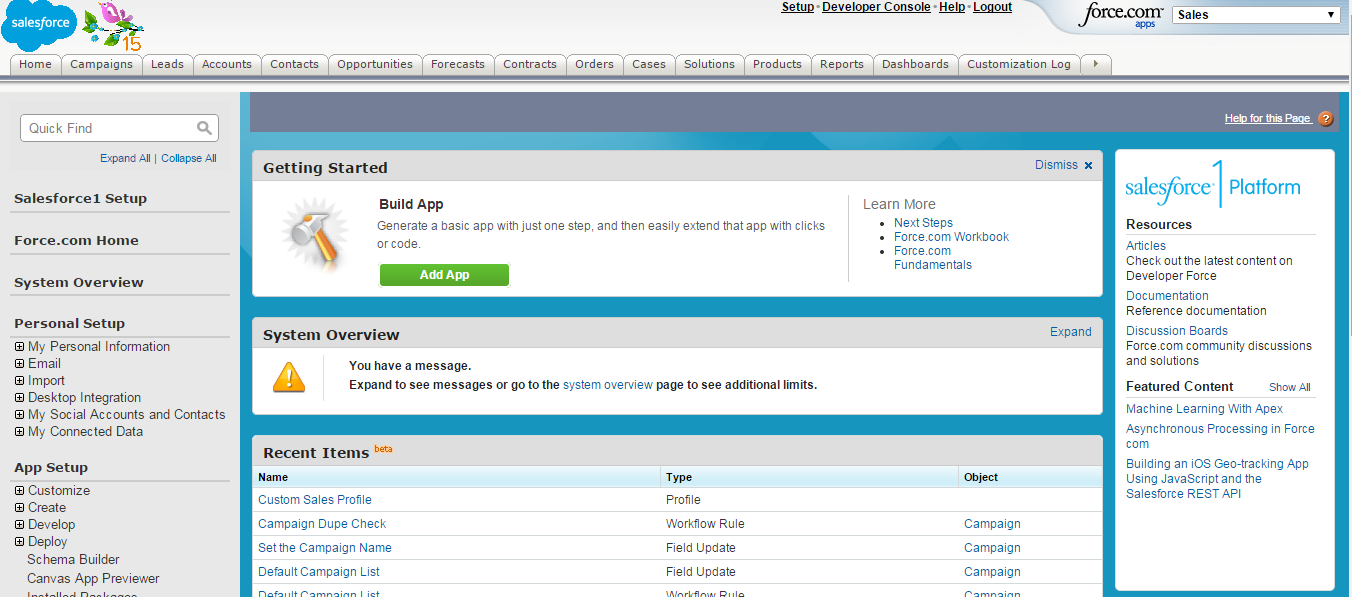Image resolution: width=1352 pixels, height=597 pixels.
Task: Expand the Deploy node under App Setup
Action: pyautogui.click(x=19, y=542)
